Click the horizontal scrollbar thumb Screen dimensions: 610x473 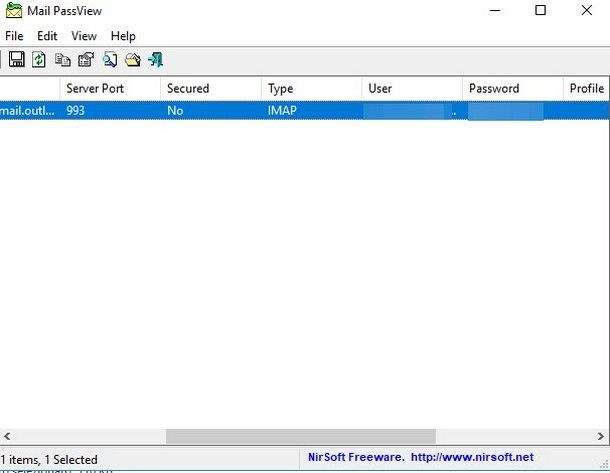coord(301,436)
